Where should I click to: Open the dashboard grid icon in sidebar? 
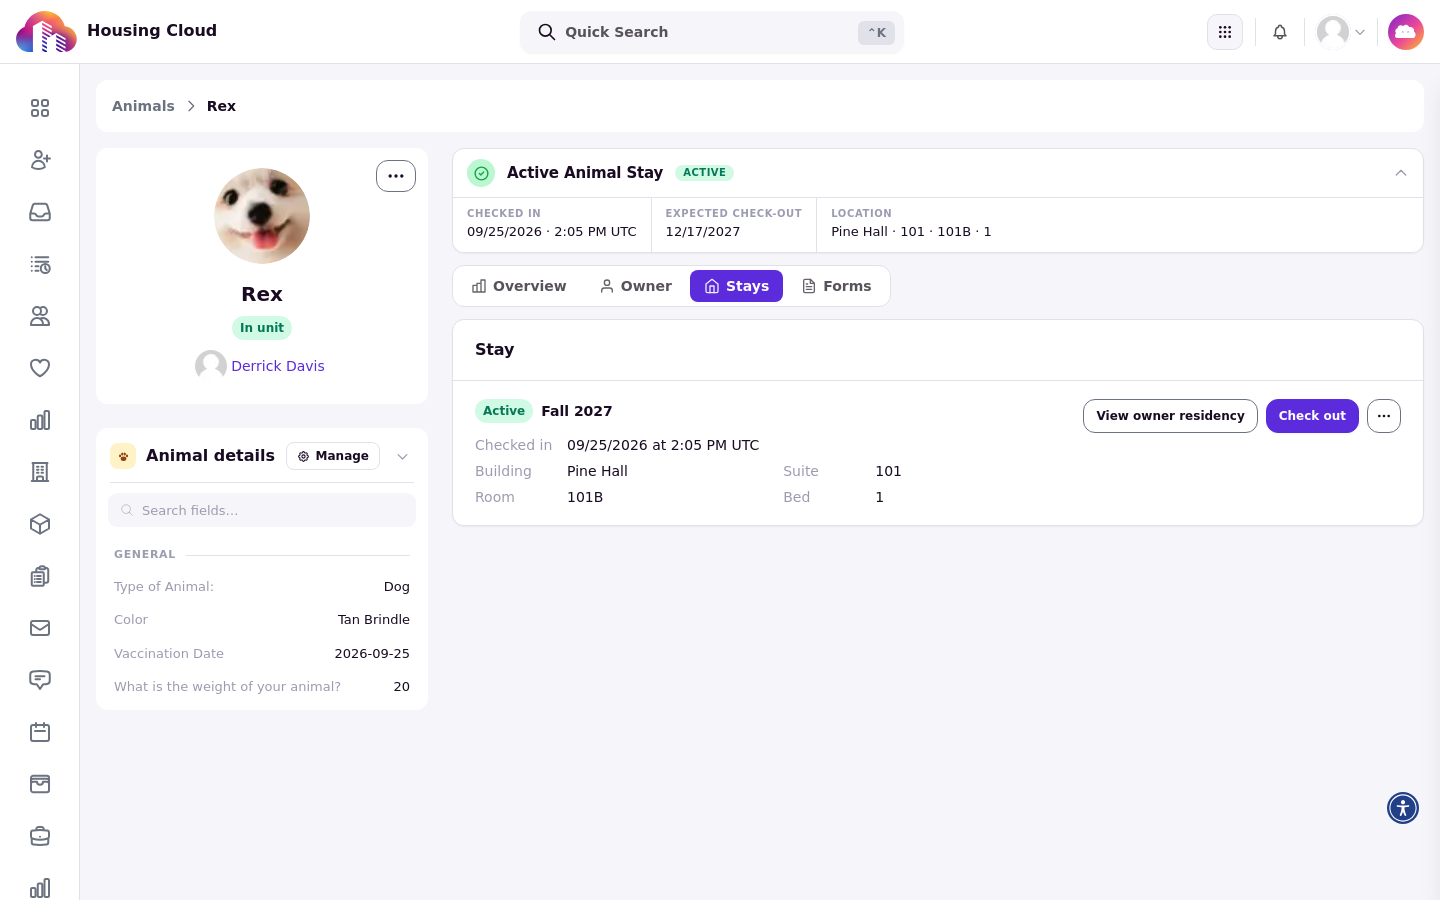pos(40,108)
